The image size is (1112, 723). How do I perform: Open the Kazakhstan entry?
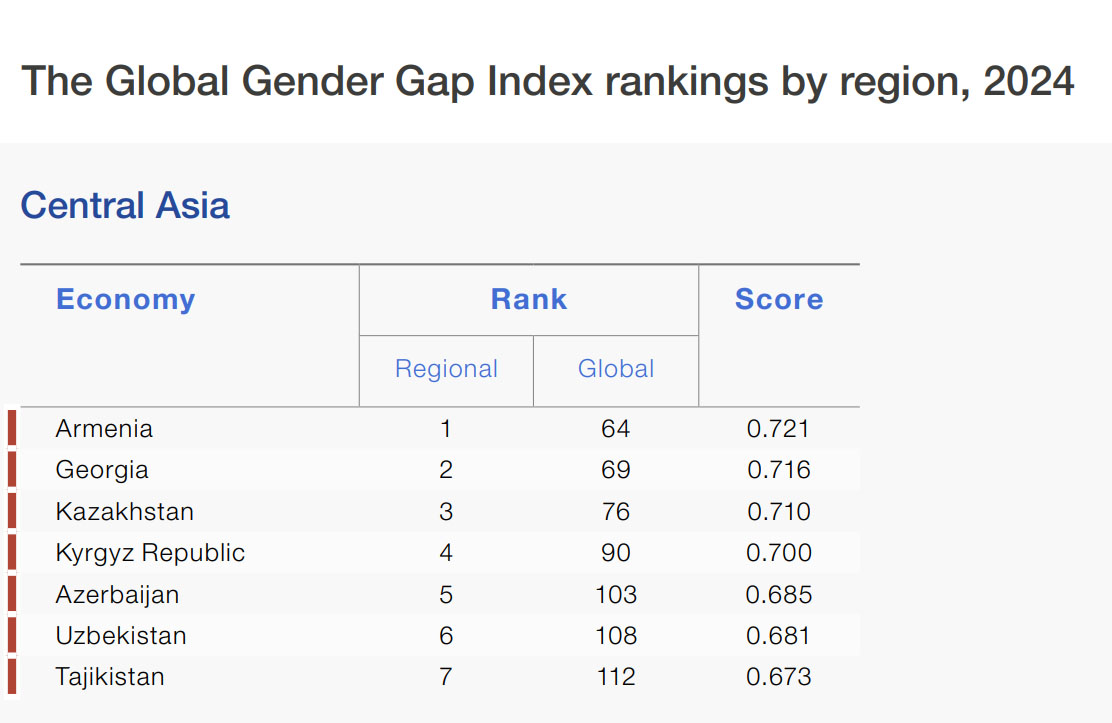pos(125,512)
